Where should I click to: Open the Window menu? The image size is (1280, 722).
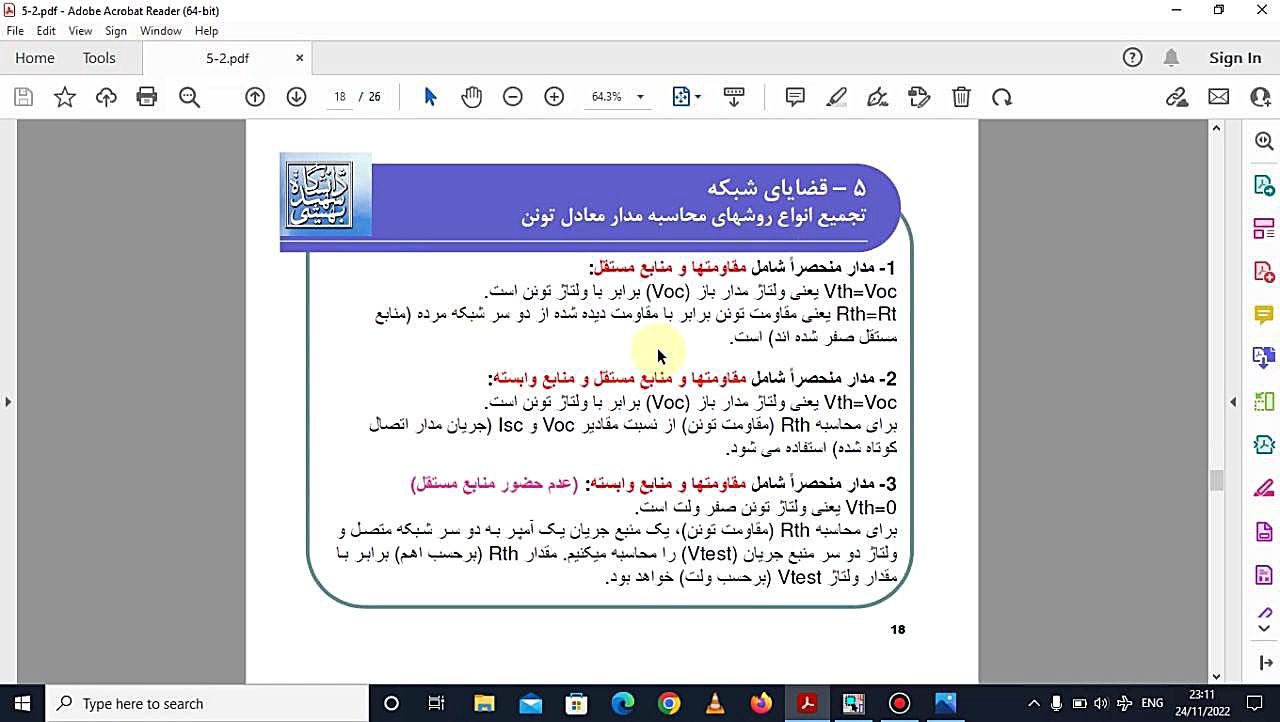coord(161,31)
